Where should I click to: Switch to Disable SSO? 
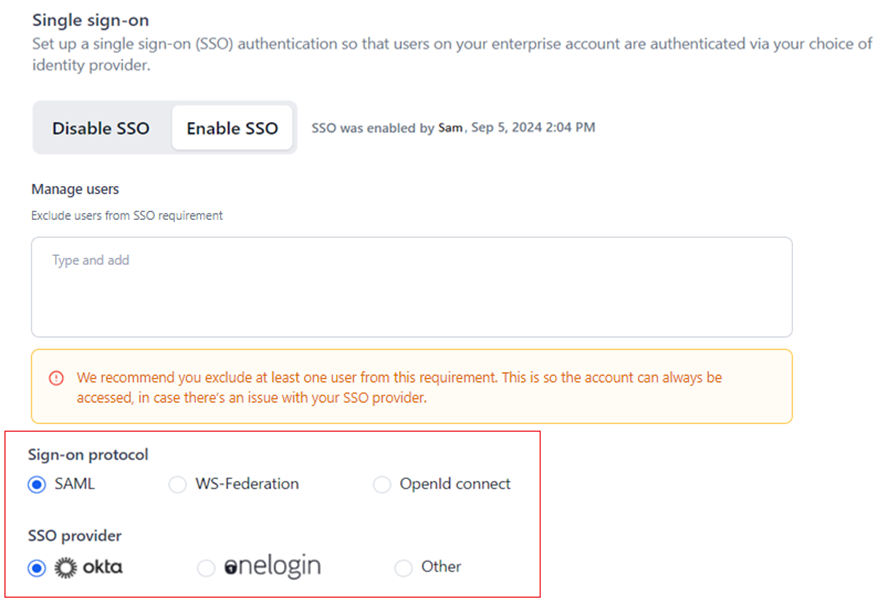(101, 128)
